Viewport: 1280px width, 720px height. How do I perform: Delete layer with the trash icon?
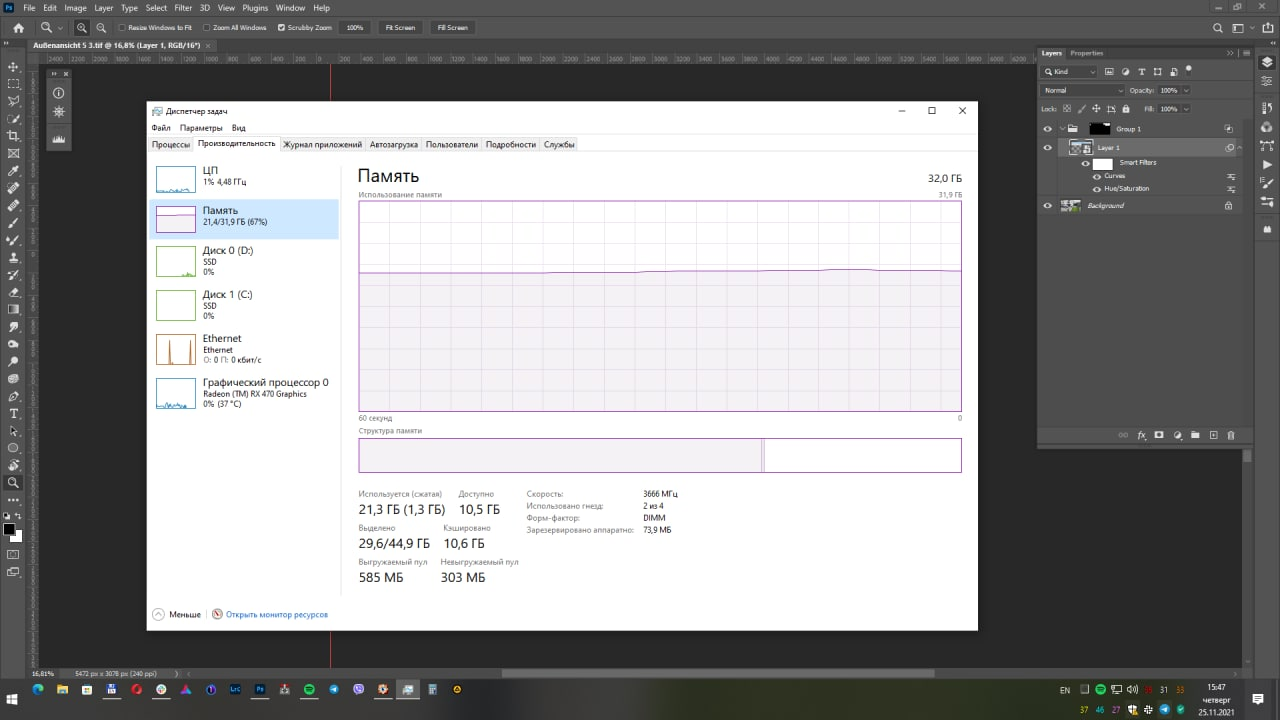point(1231,435)
